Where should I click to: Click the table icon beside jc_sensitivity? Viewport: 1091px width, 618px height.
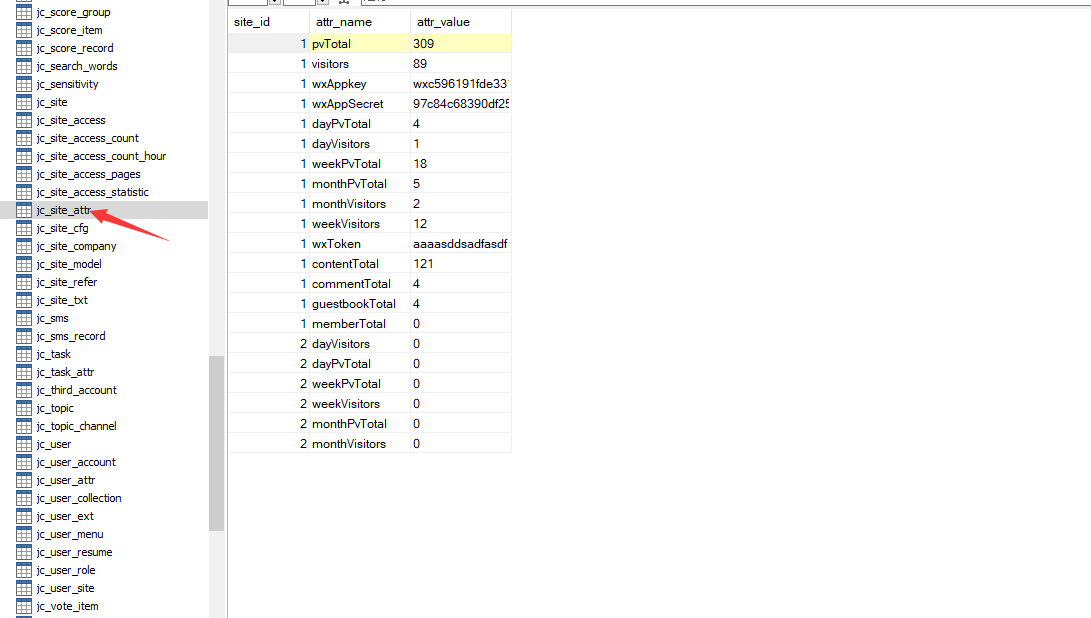24,84
